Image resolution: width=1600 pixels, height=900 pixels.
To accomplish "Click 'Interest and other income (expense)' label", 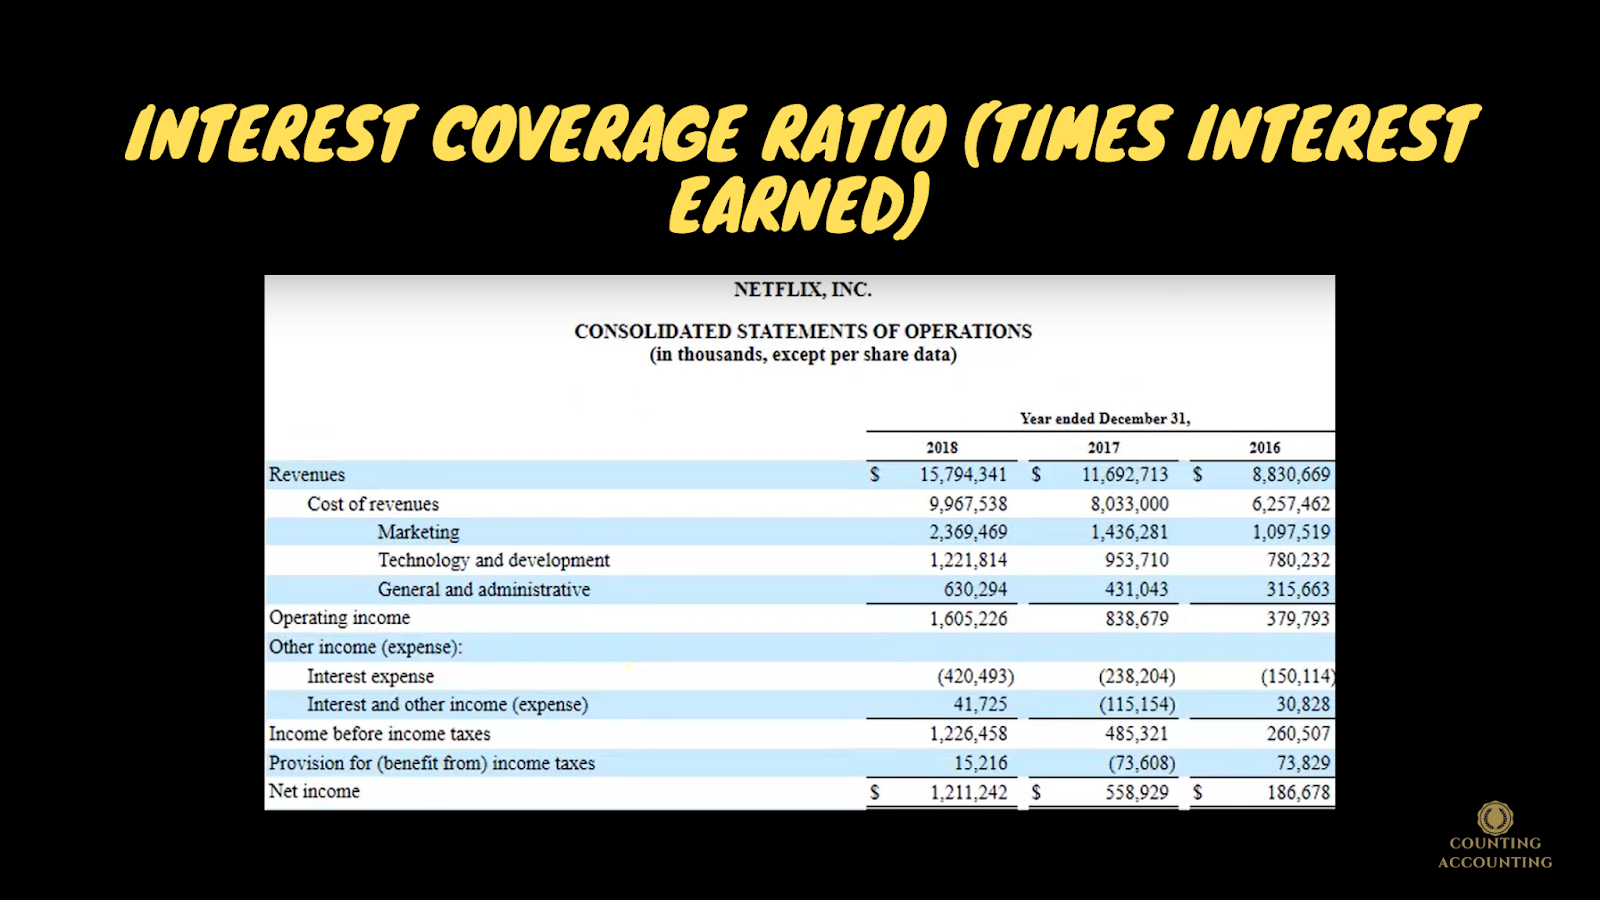I will [x=447, y=705].
